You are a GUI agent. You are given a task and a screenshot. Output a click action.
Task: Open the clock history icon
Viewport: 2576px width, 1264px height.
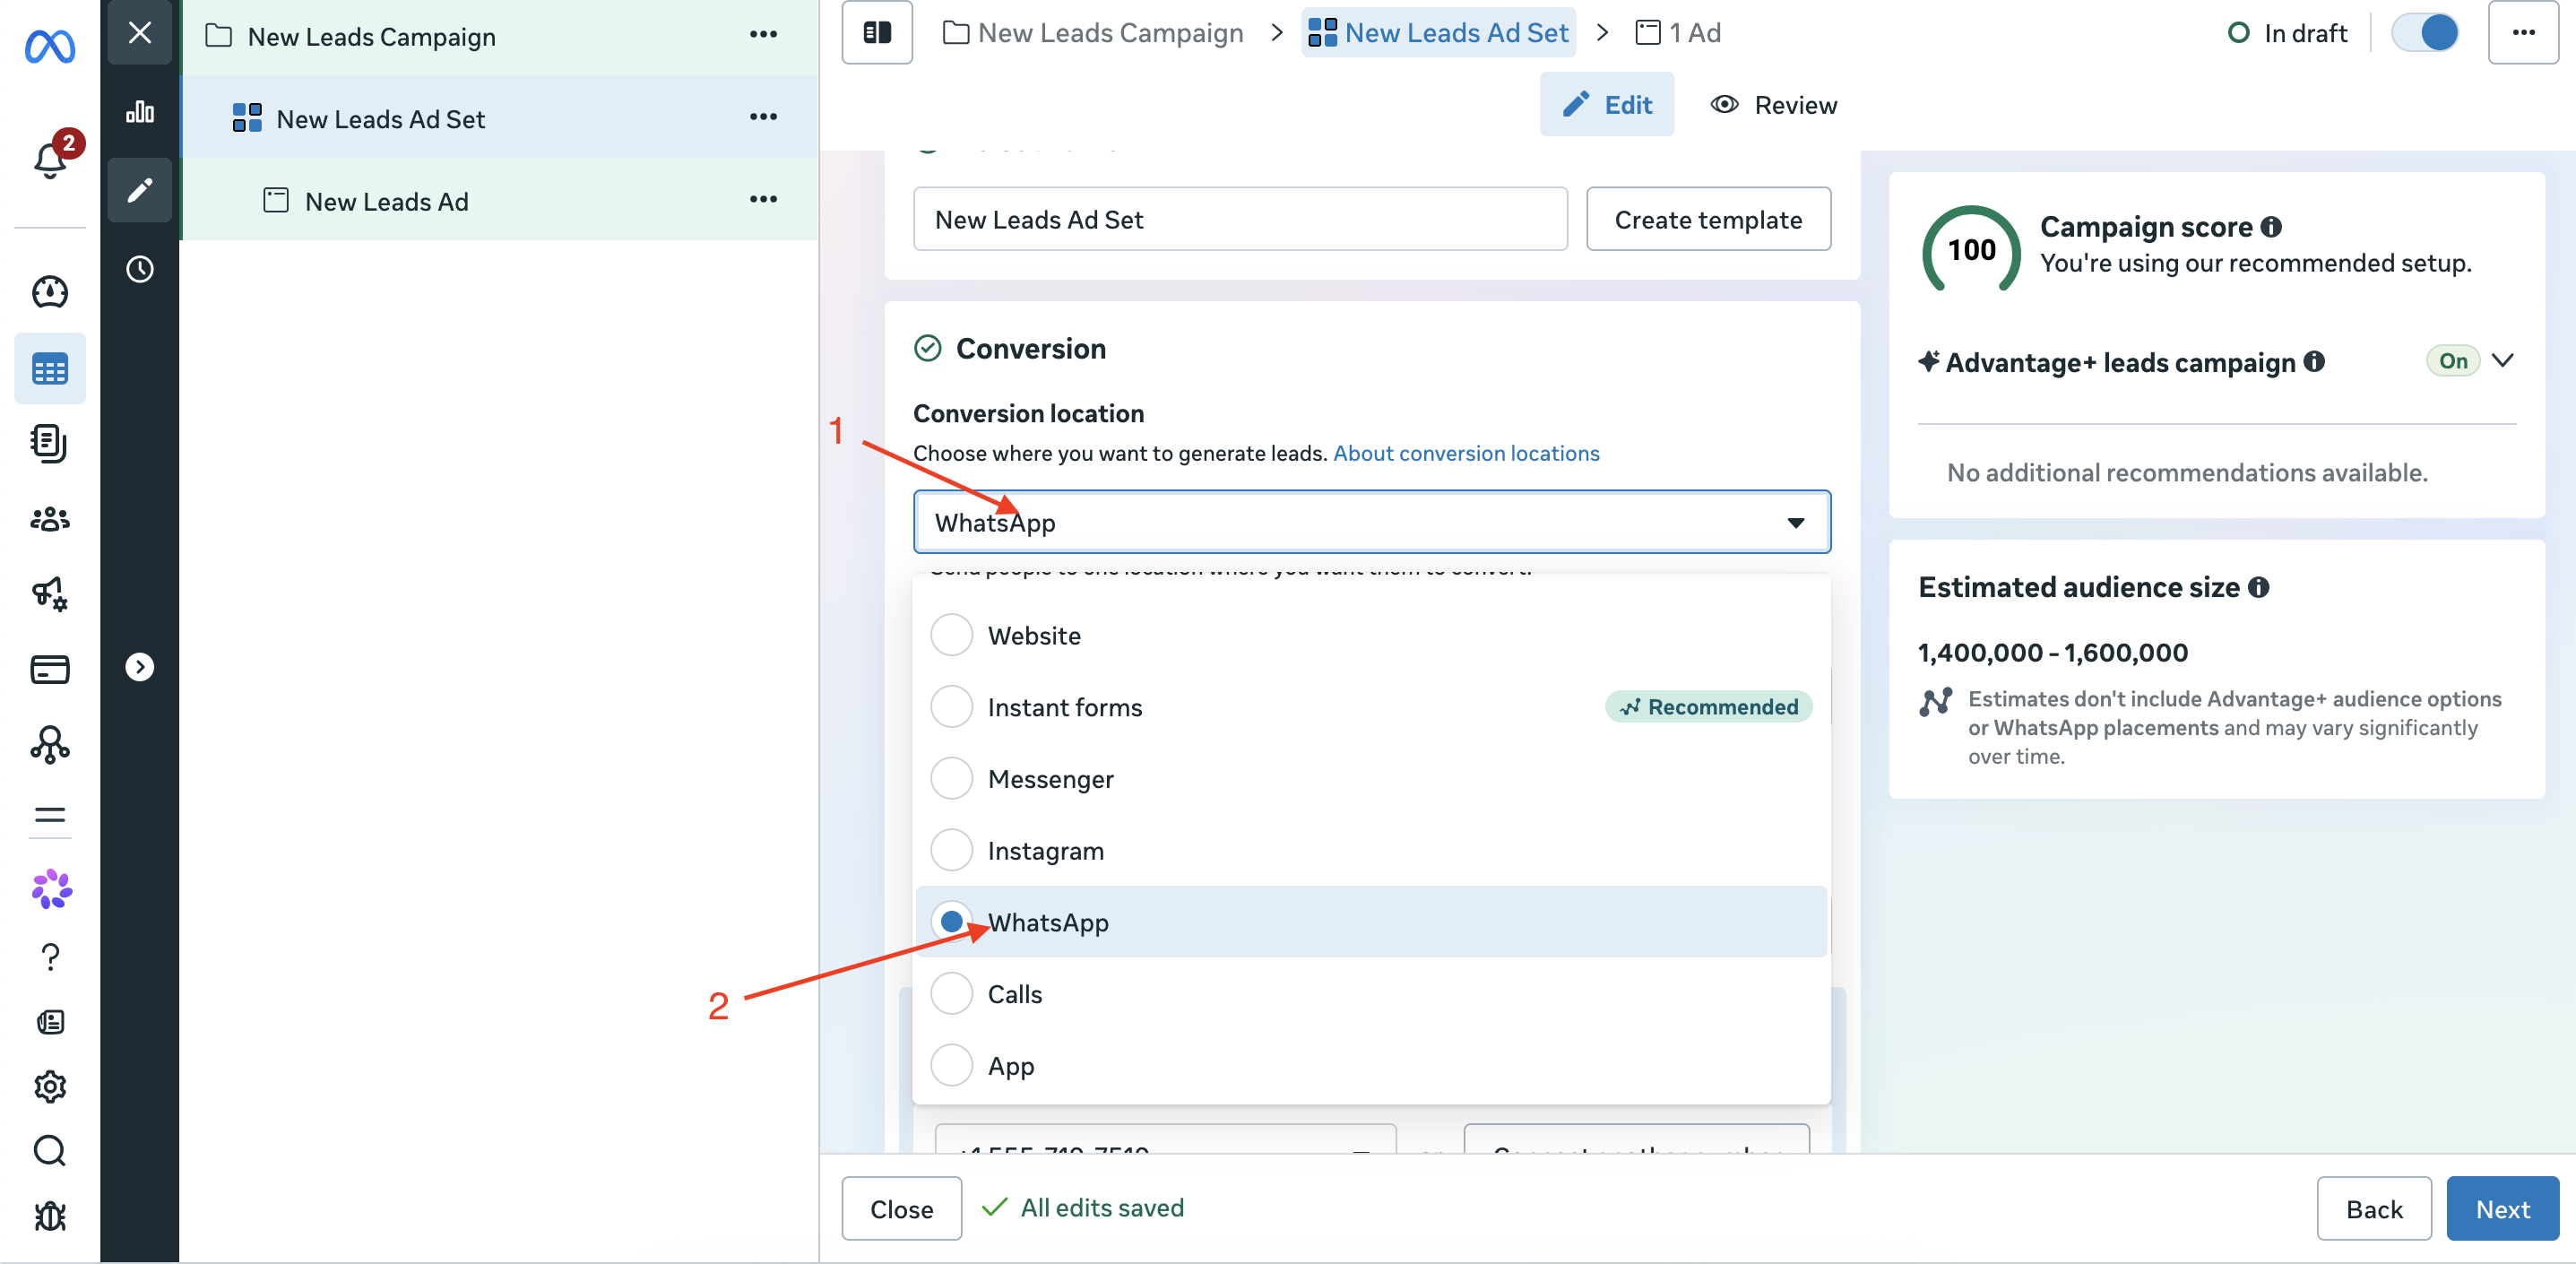point(140,269)
